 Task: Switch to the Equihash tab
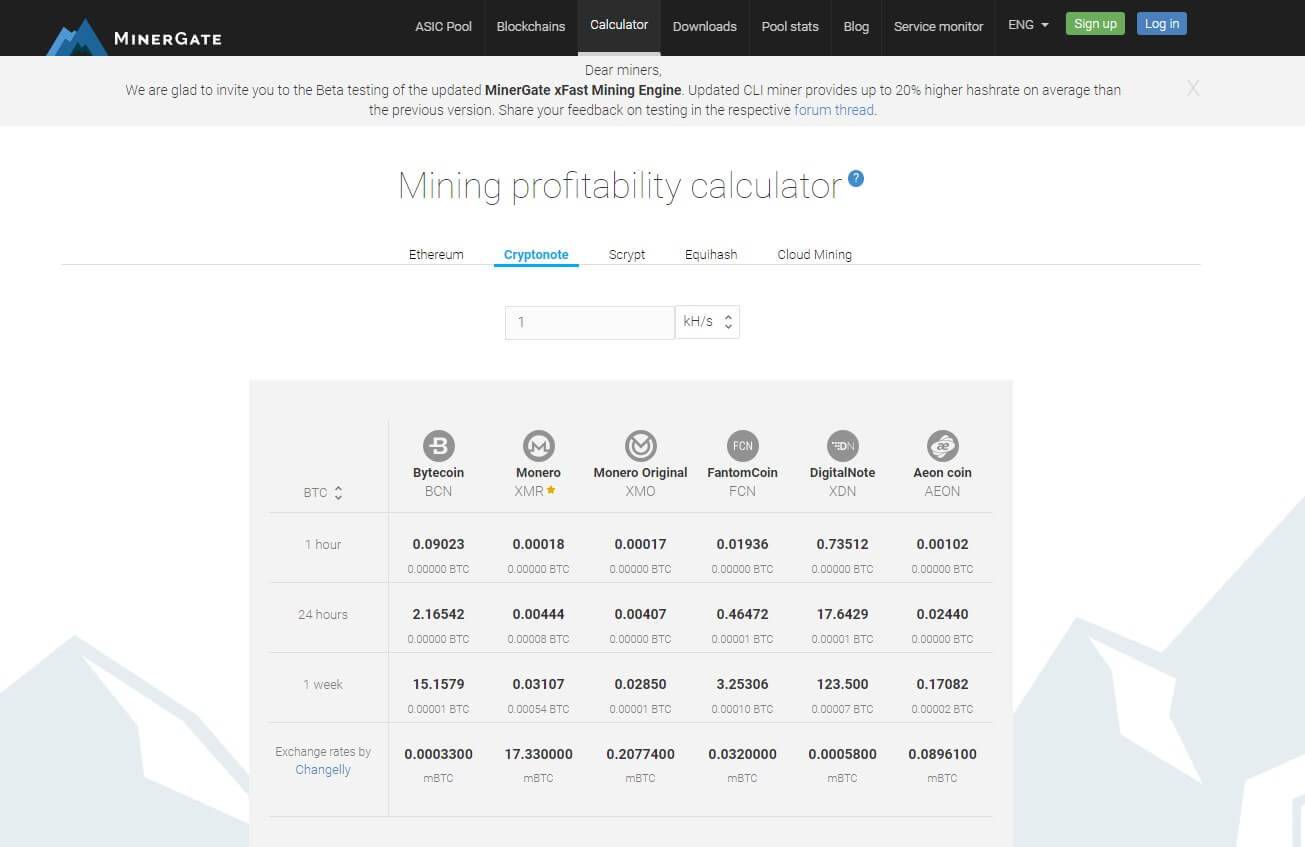click(x=711, y=255)
